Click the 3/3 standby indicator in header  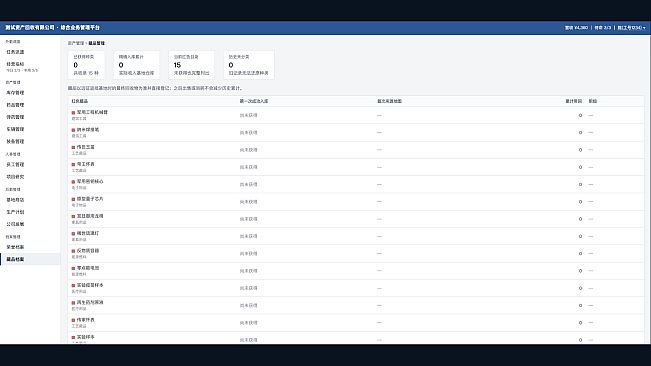point(603,28)
